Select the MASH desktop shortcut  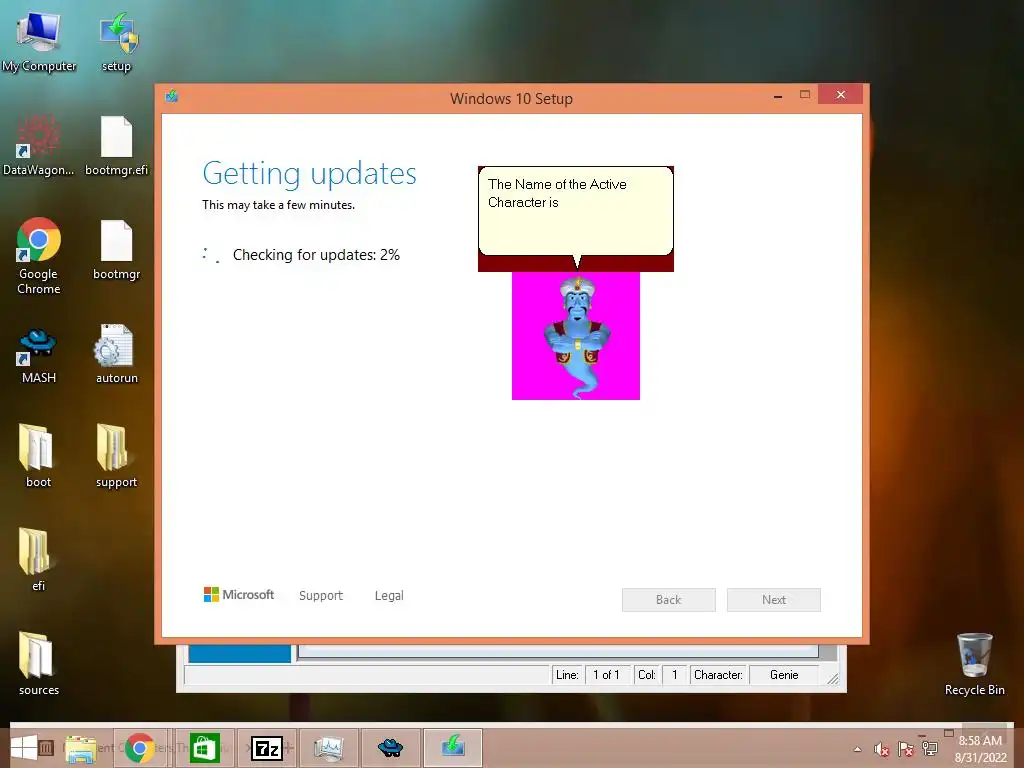pyautogui.click(x=39, y=355)
